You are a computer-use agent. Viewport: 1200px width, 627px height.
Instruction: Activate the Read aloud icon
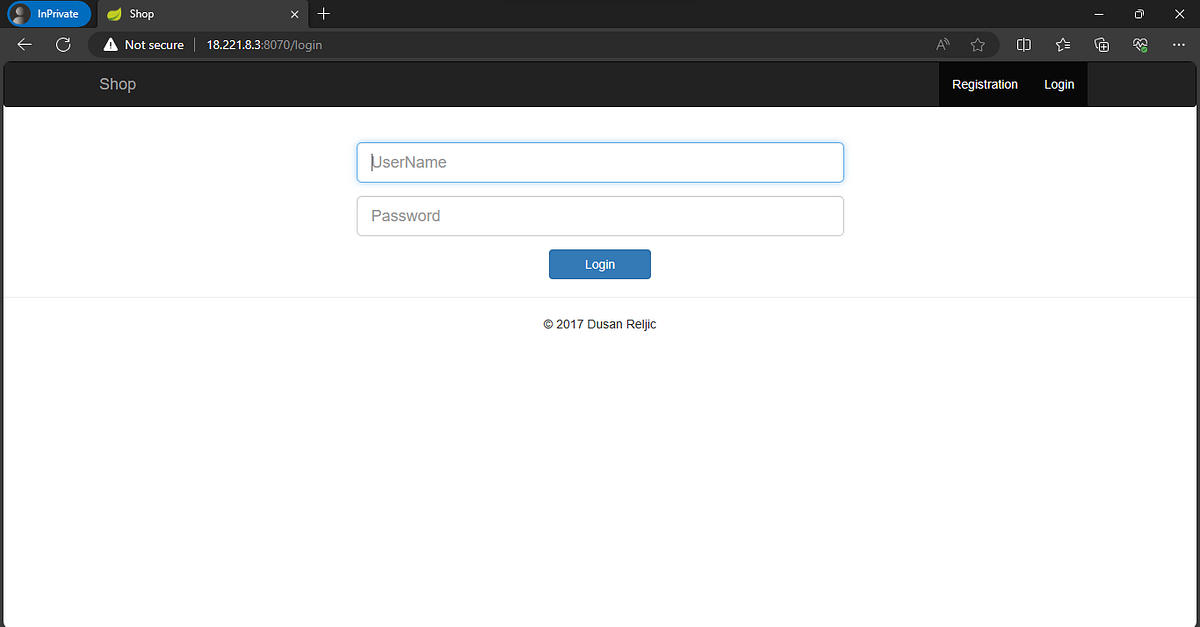point(941,44)
